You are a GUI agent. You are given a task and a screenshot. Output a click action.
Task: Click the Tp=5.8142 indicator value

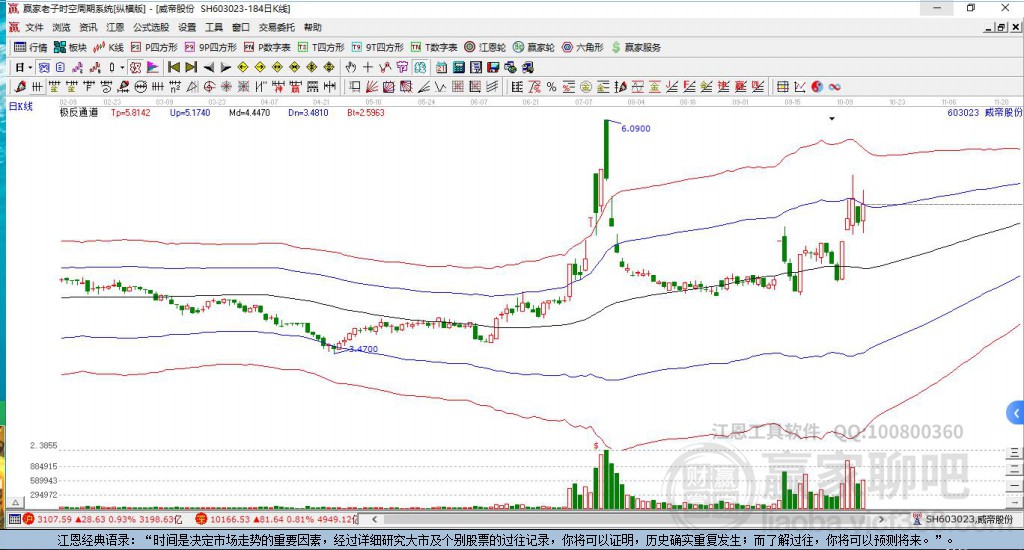tap(131, 112)
